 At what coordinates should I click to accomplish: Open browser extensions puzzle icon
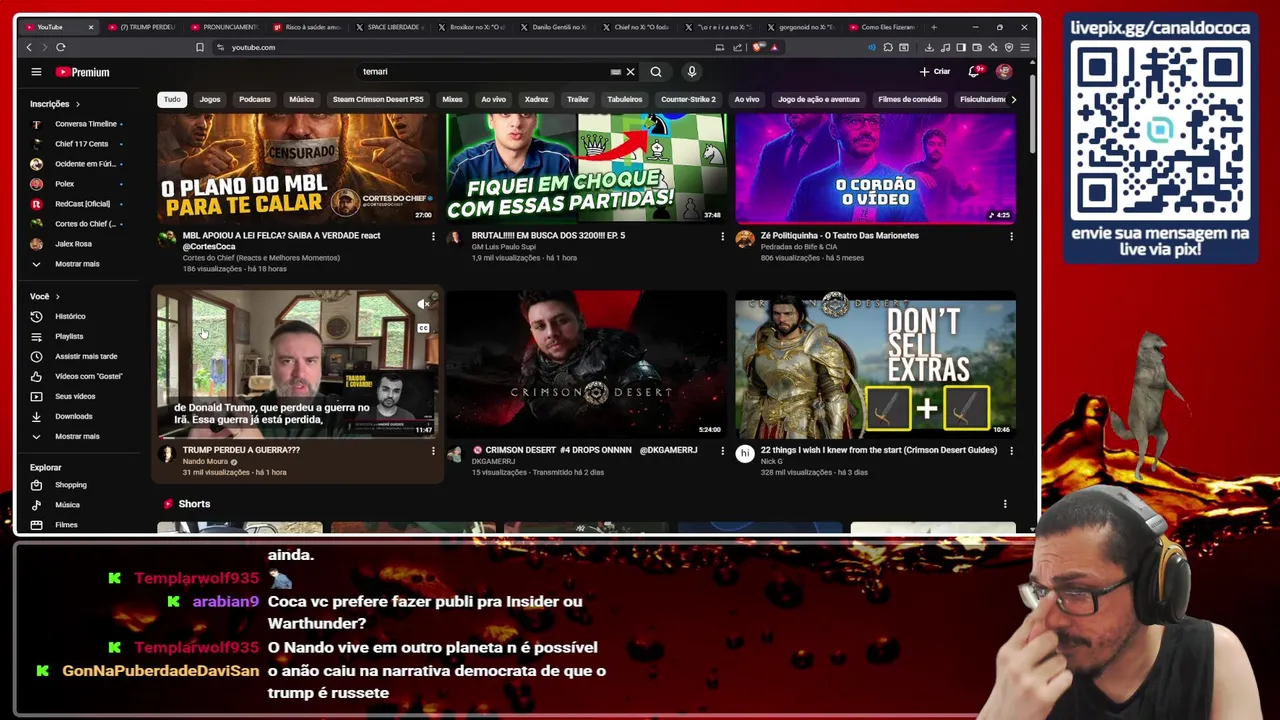888,47
